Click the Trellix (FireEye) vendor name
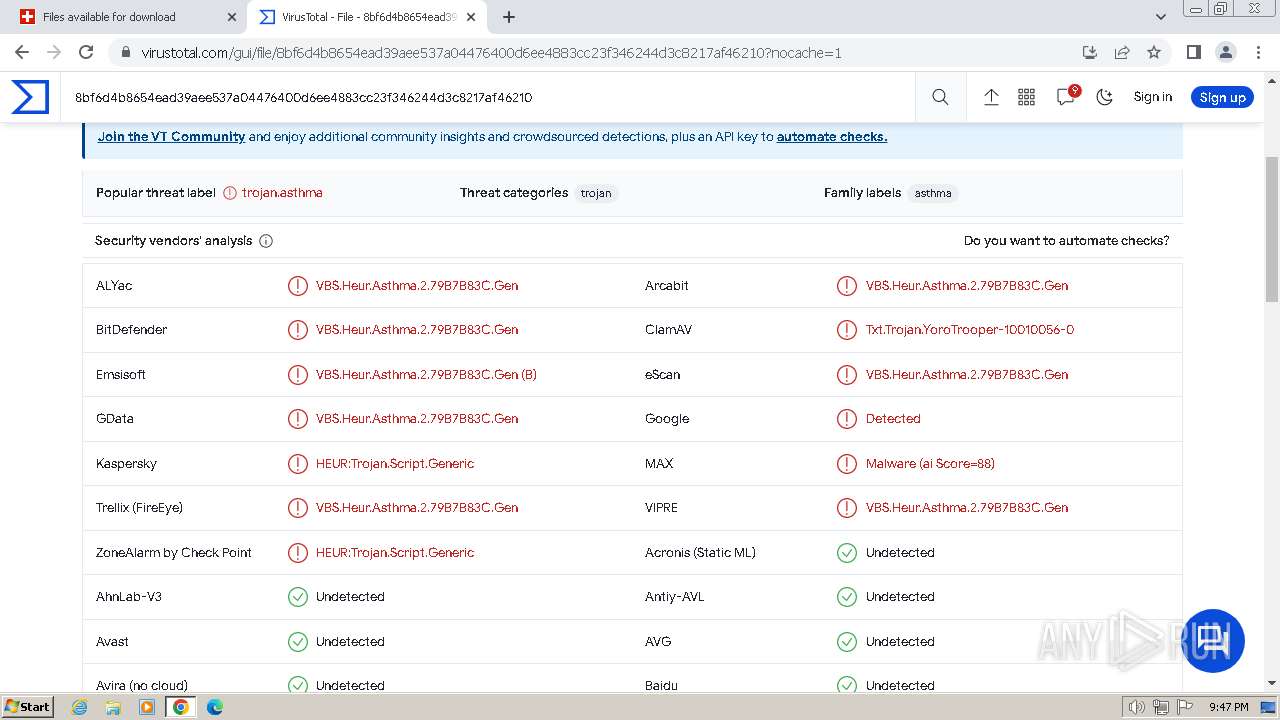This screenshot has height=720, width=1280. click(139, 508)
